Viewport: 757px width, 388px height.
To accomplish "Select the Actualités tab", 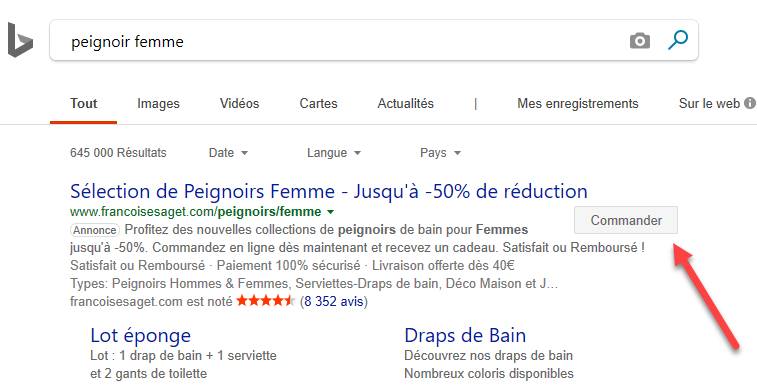I will (406, 103).
